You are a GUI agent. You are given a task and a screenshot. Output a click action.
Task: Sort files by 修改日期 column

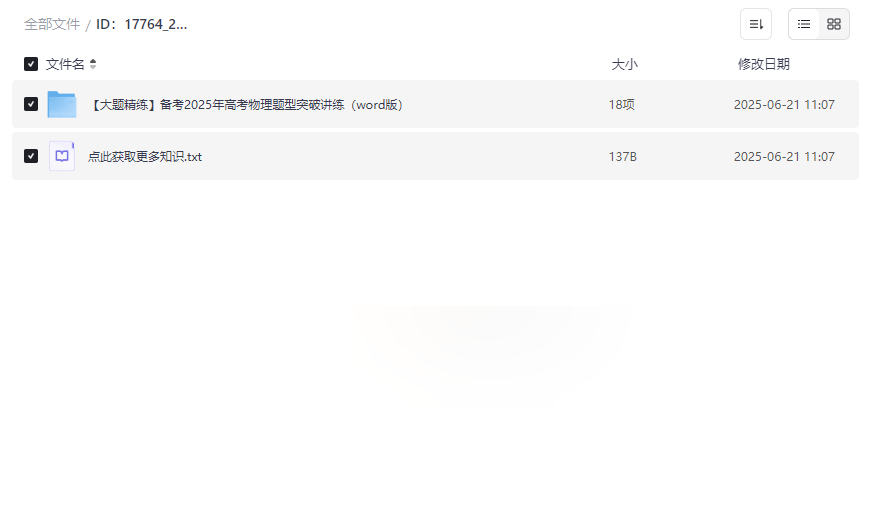point(764,64)
